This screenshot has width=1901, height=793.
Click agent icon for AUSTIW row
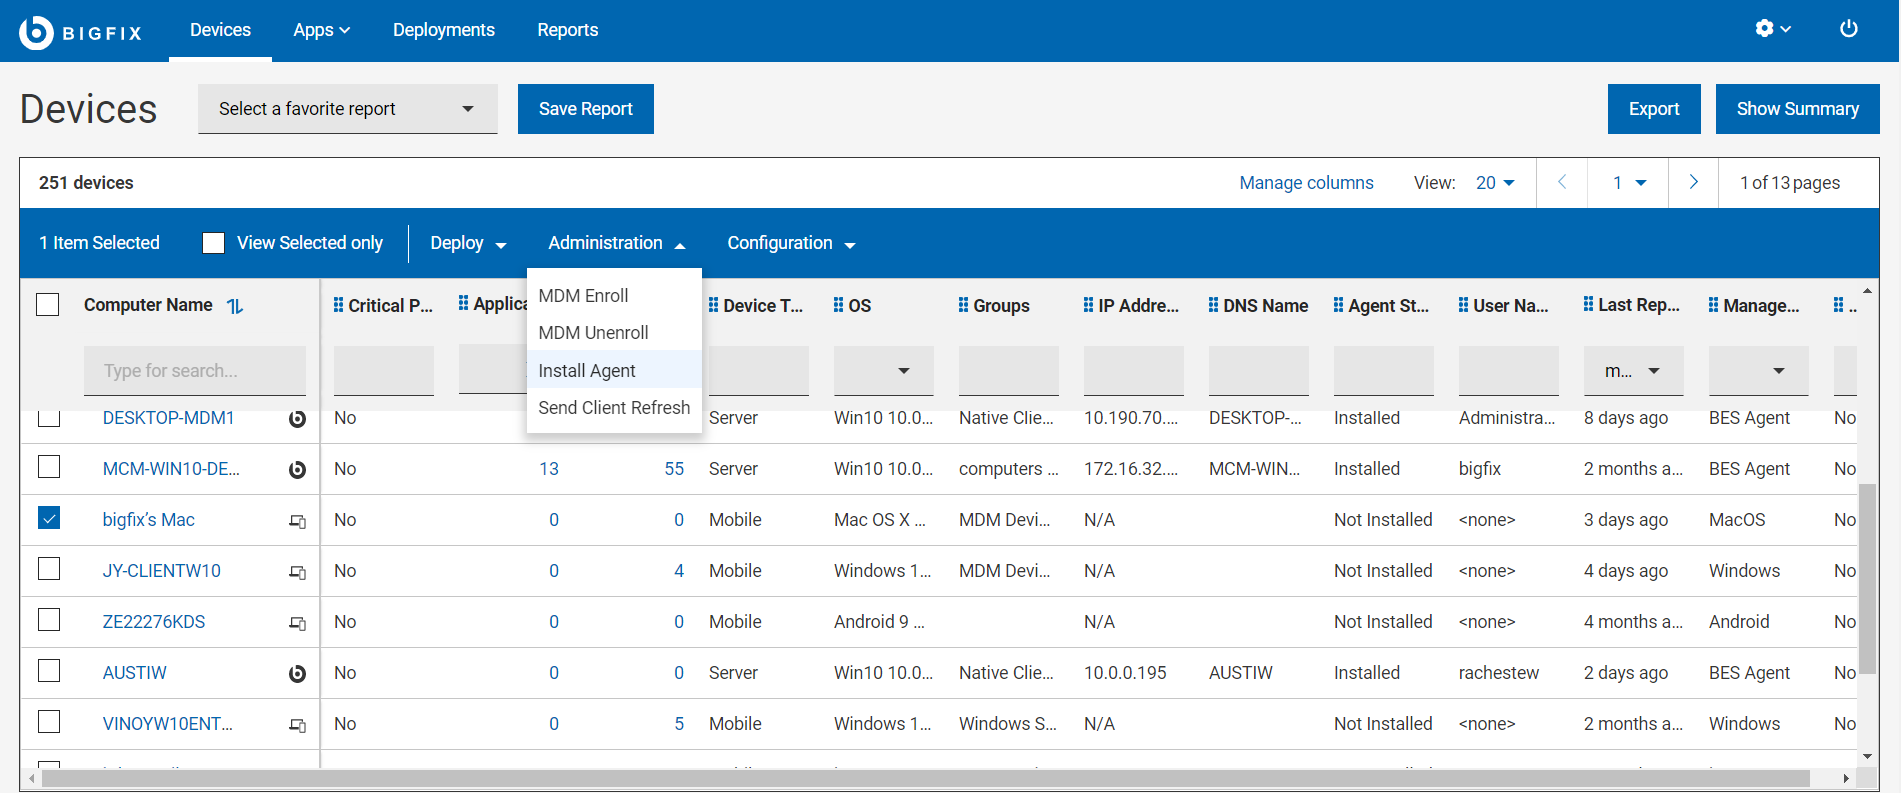(297, 674)
